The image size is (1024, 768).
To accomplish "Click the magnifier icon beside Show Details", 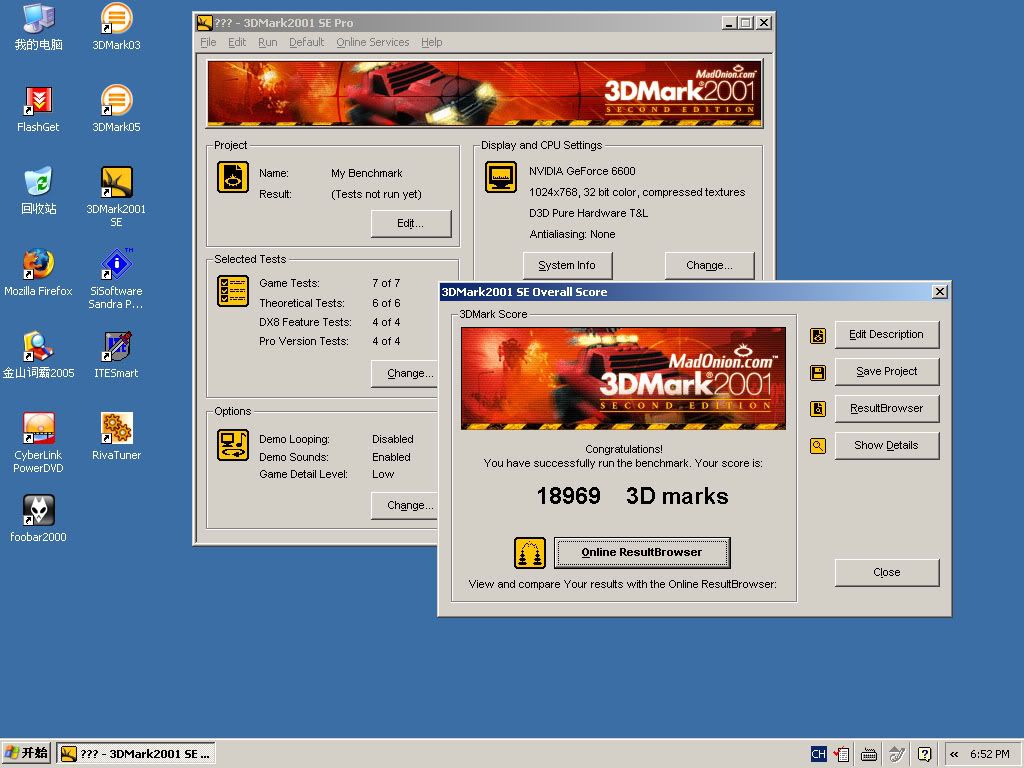I will pos(818,446).
